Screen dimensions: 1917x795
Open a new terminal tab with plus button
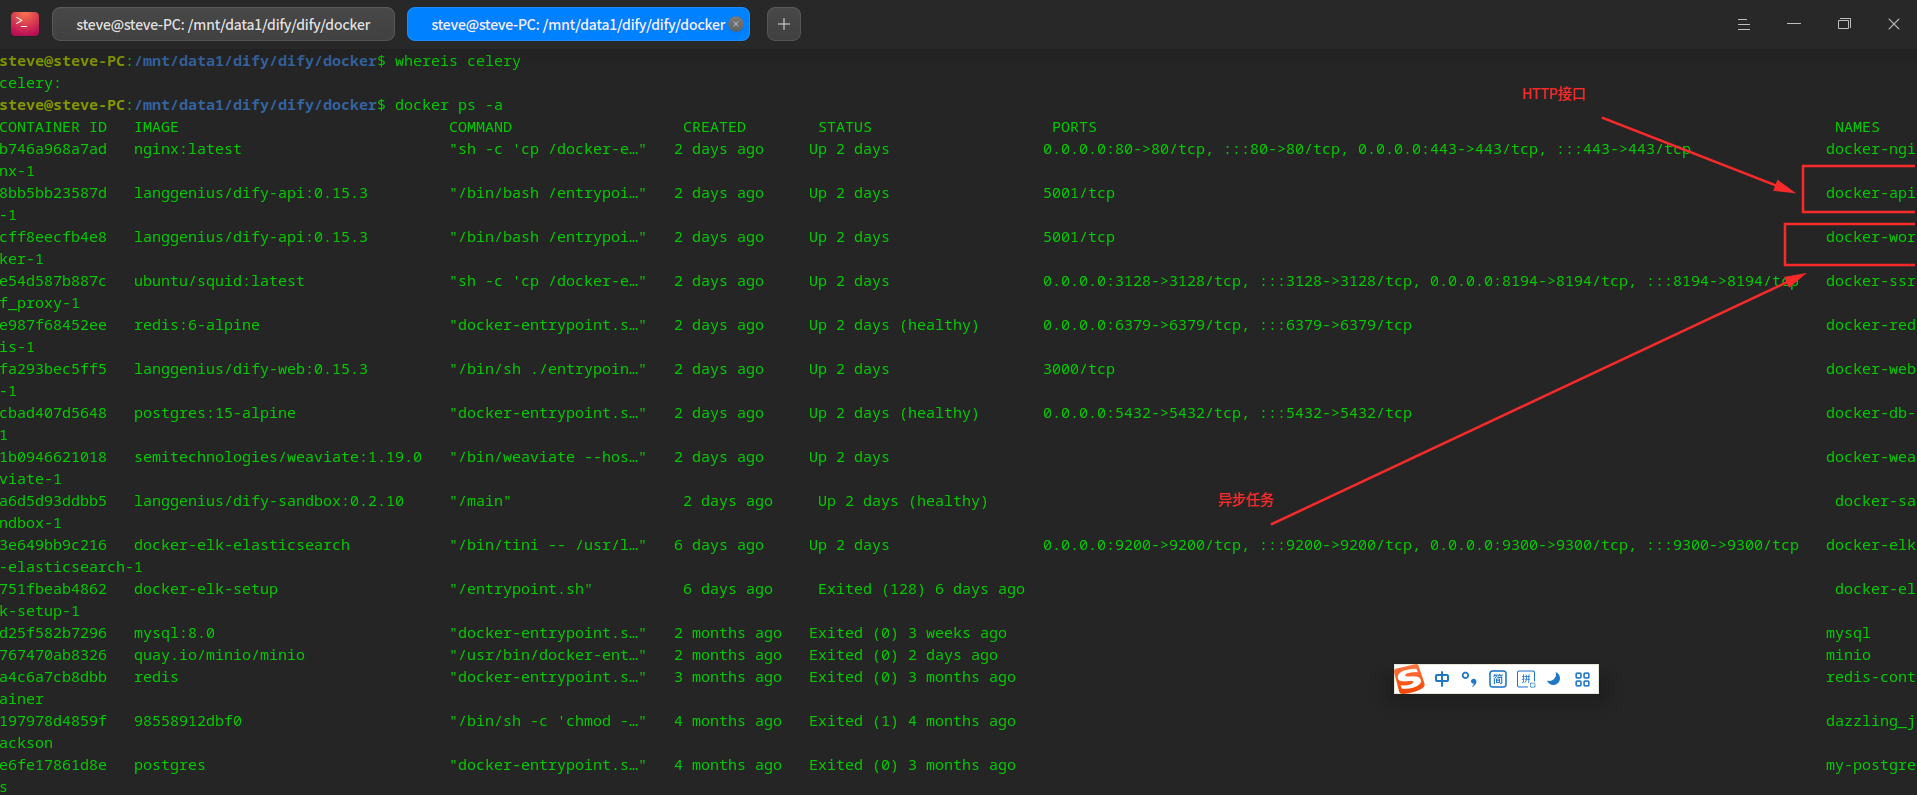tap(784, 24)
